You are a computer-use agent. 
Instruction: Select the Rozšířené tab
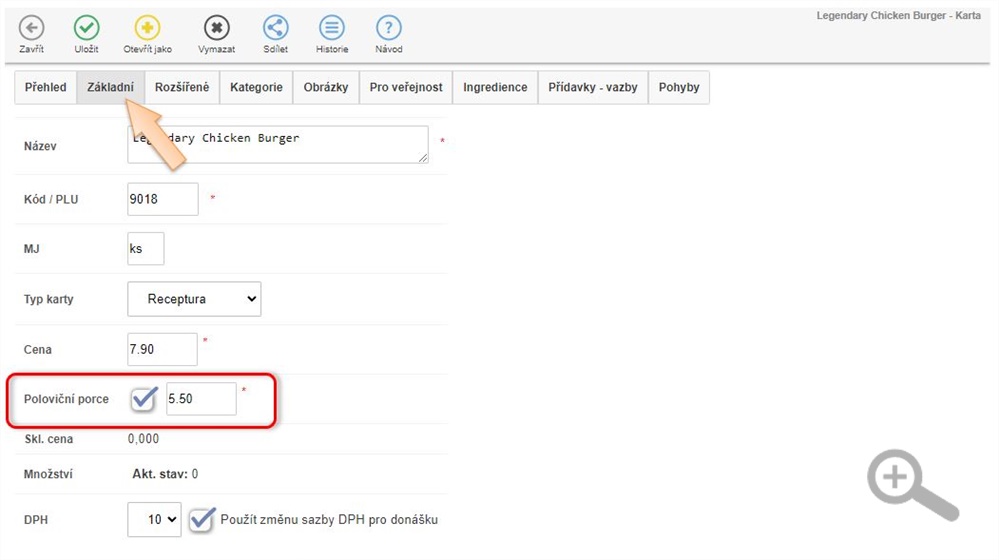182,88
